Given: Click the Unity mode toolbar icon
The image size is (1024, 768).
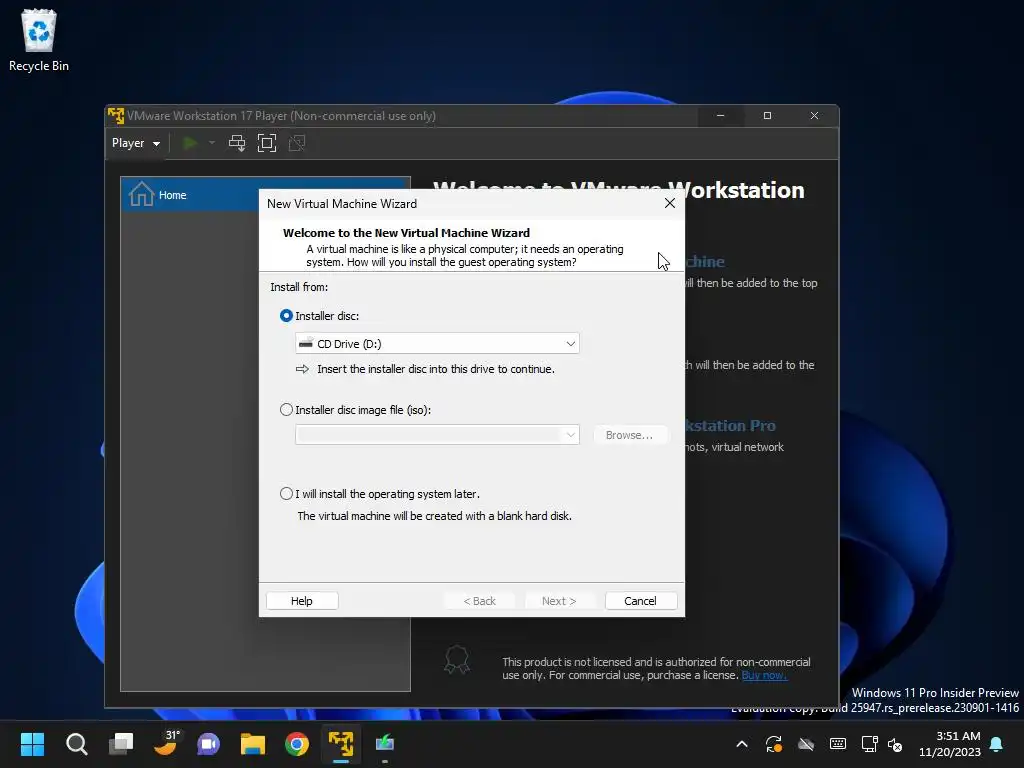Looking at the screenshot, I should click(297, 143).
